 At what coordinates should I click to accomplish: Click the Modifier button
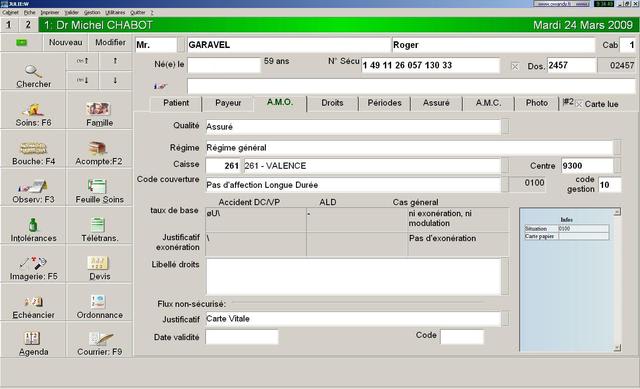110,42
